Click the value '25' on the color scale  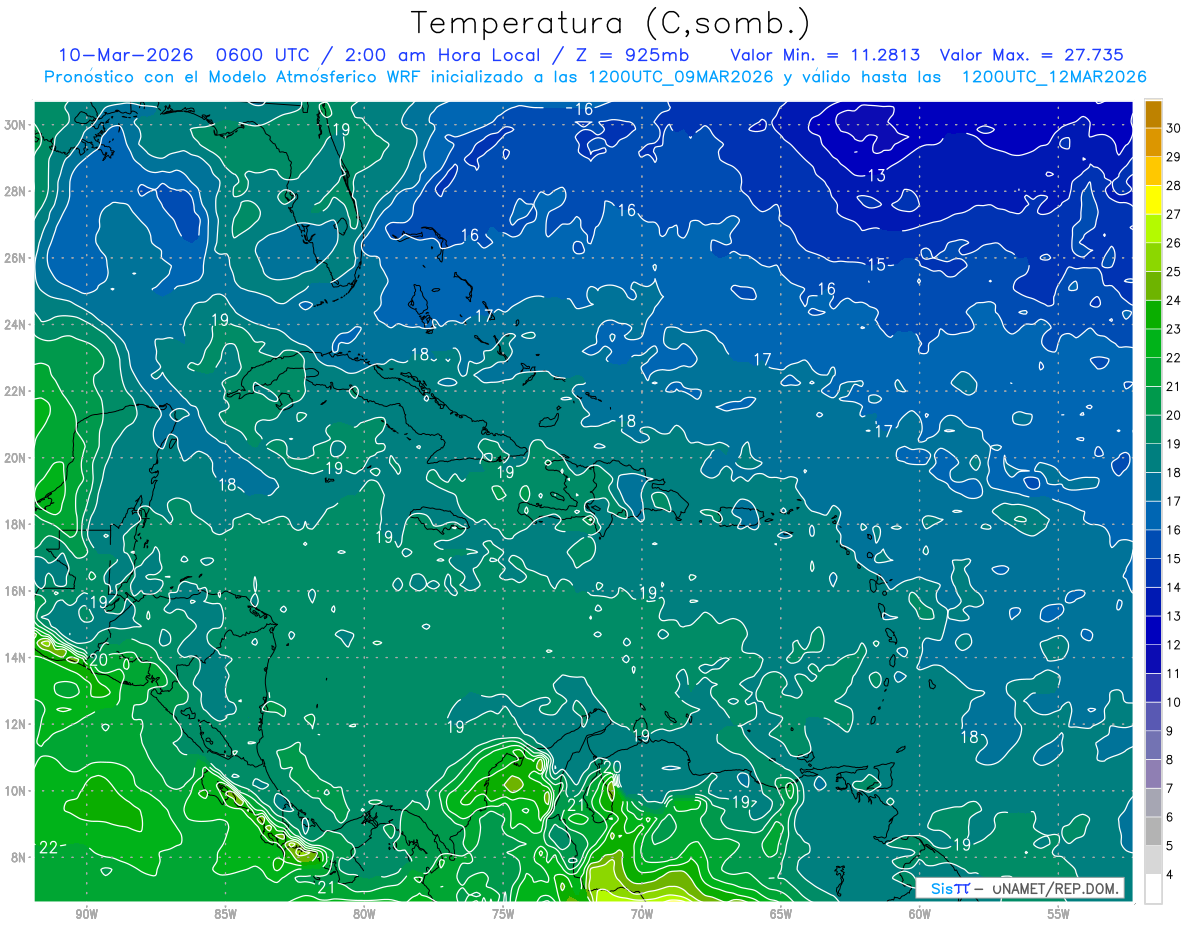[x=1174, y=271]
